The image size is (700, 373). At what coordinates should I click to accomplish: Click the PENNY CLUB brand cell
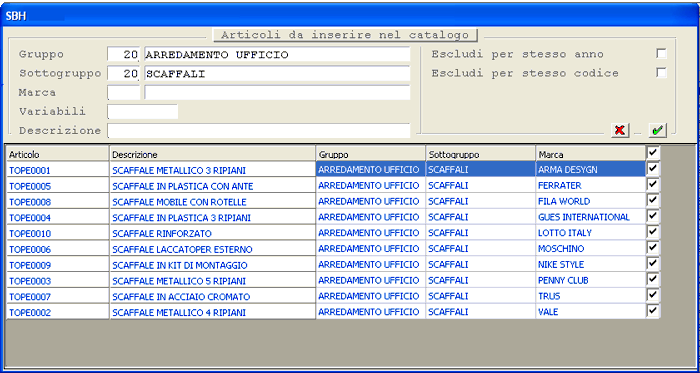tap(590, 280)
